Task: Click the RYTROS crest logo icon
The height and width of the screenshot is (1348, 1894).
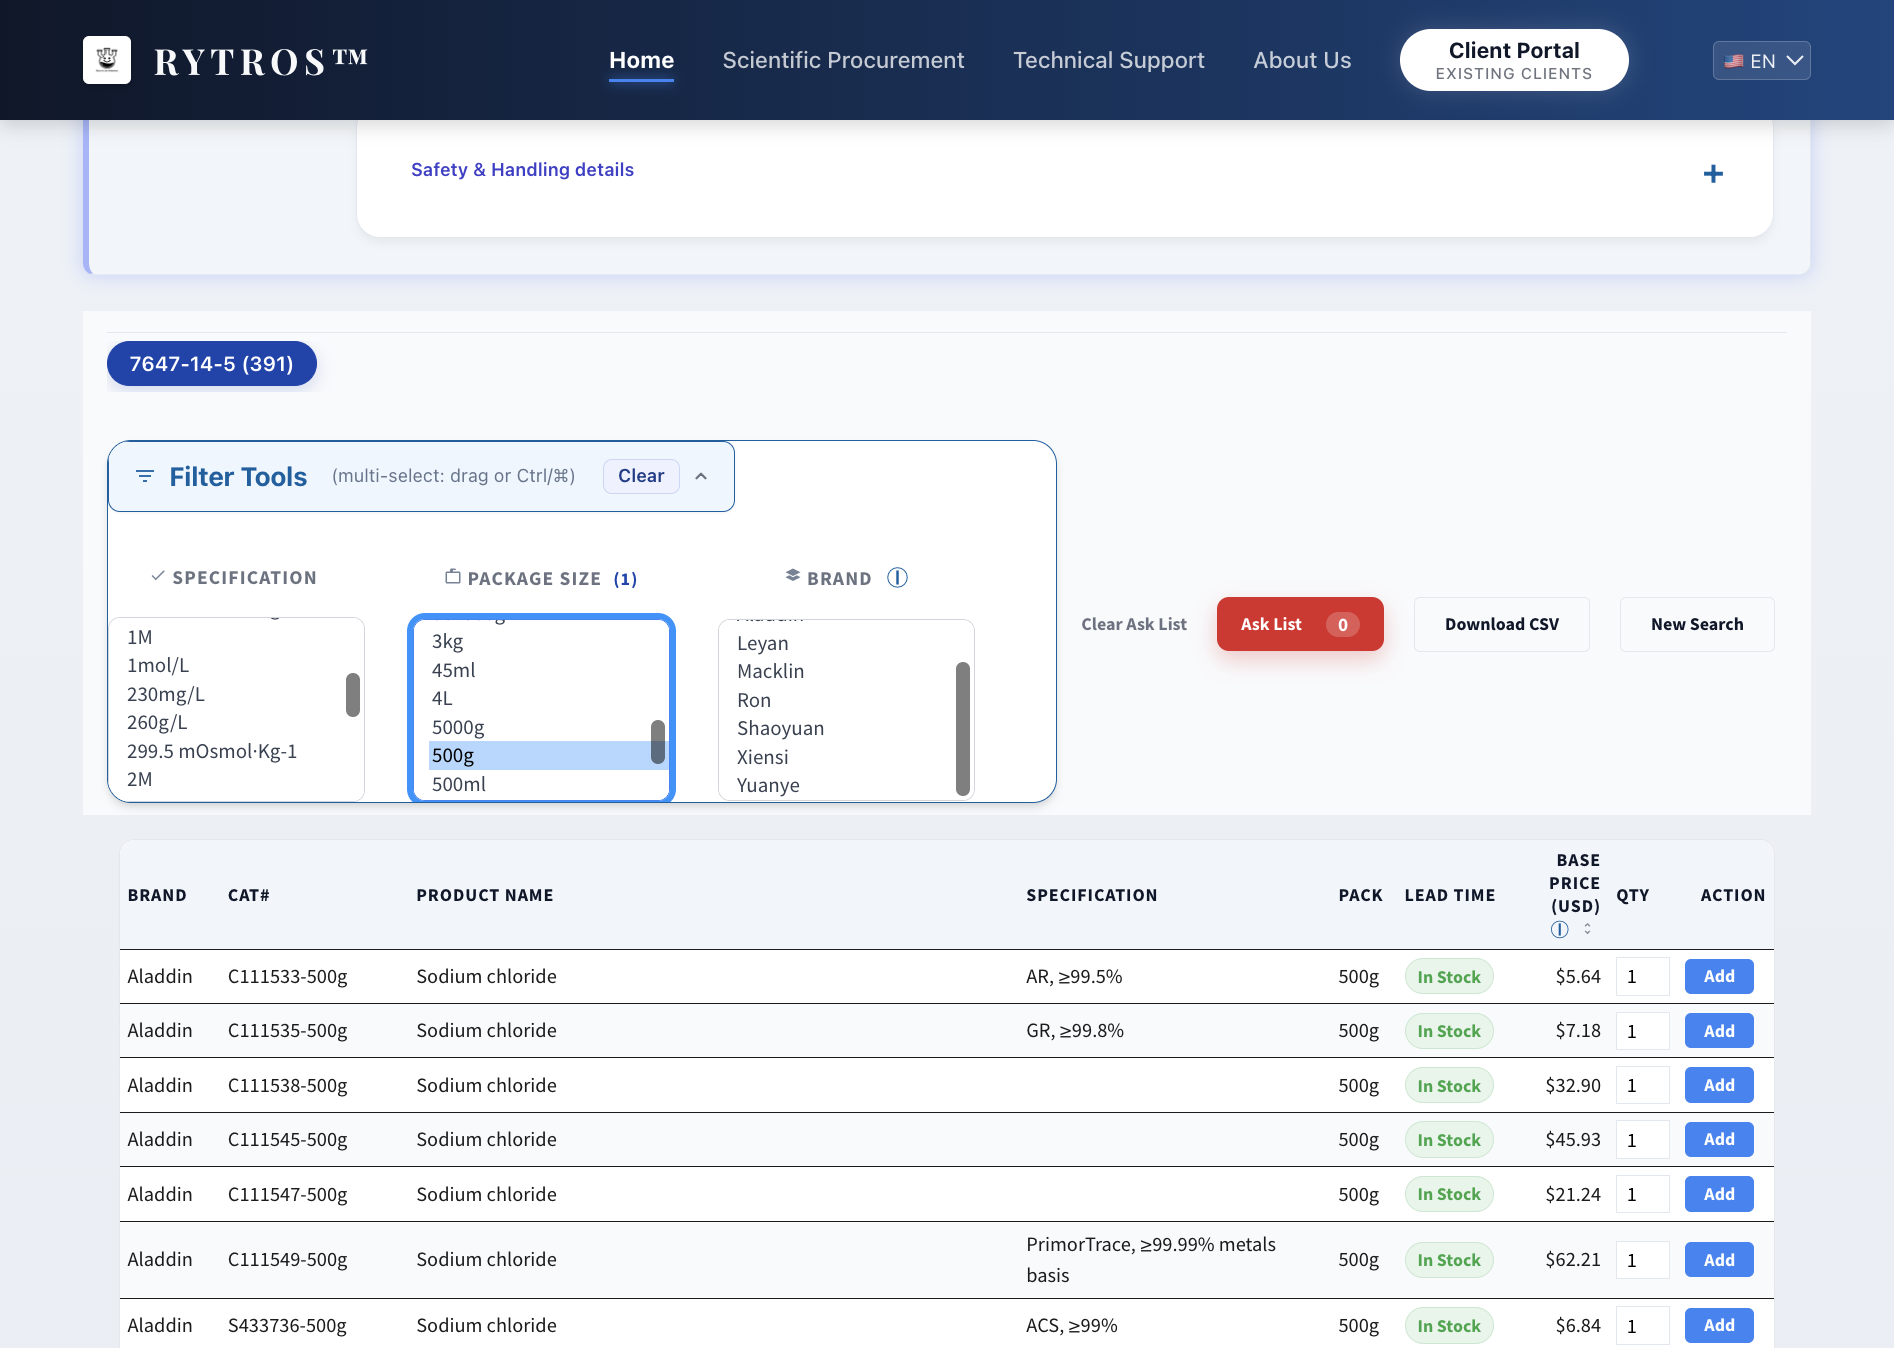Action: 107,60
